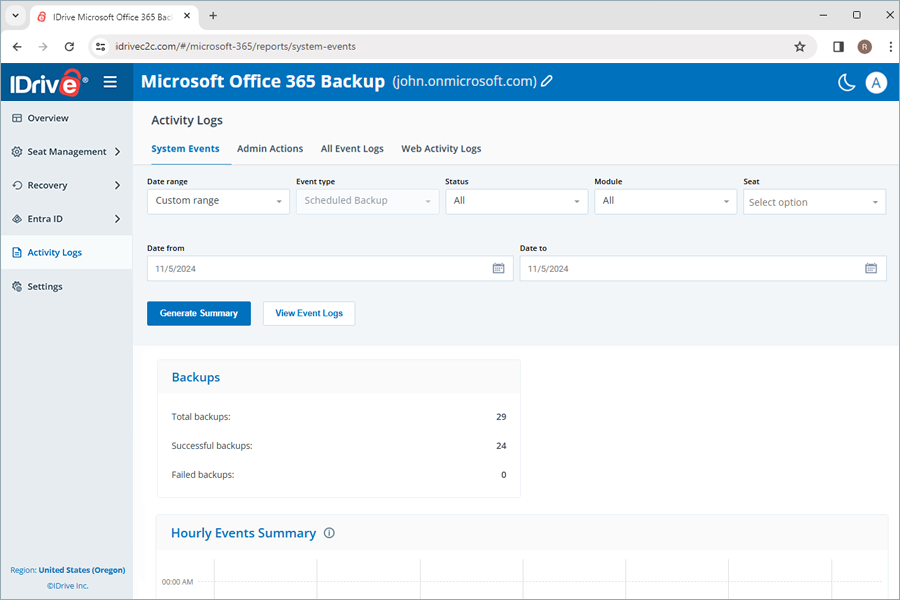This screenshot has height=600, width=900.
Task: Open the Status dropdown
Action: (x=517, y=202)
